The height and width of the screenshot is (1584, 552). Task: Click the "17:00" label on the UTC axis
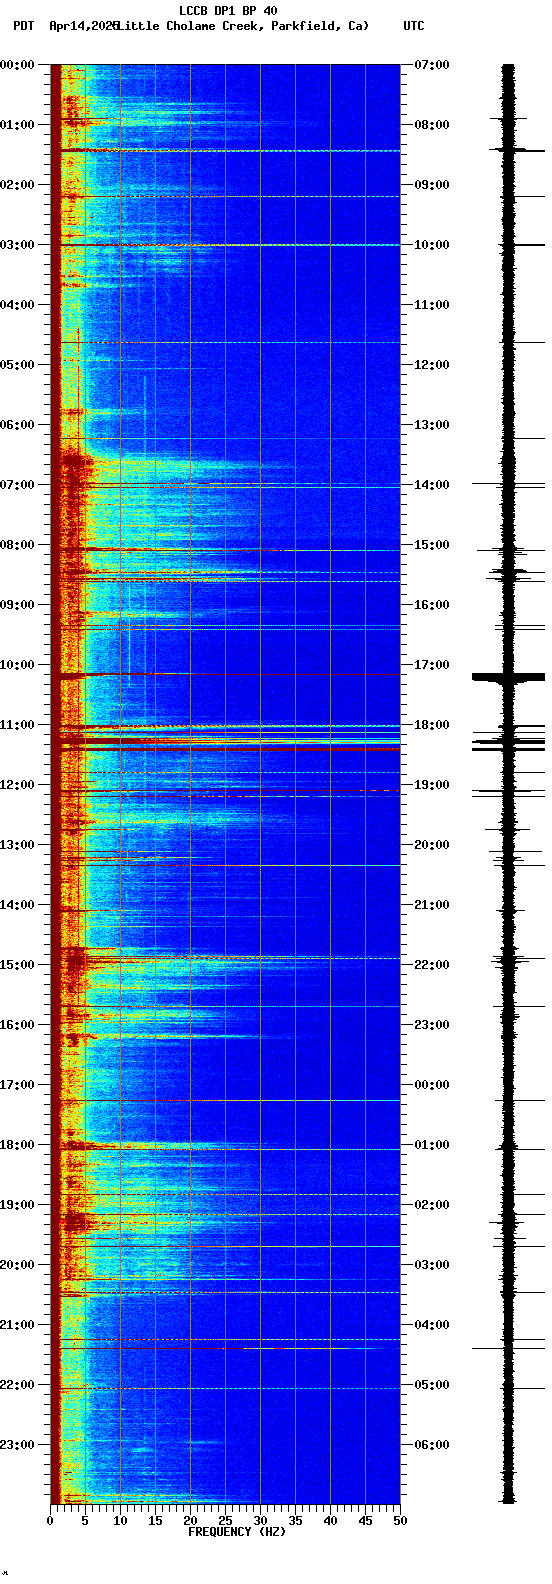tap(432, 665)
